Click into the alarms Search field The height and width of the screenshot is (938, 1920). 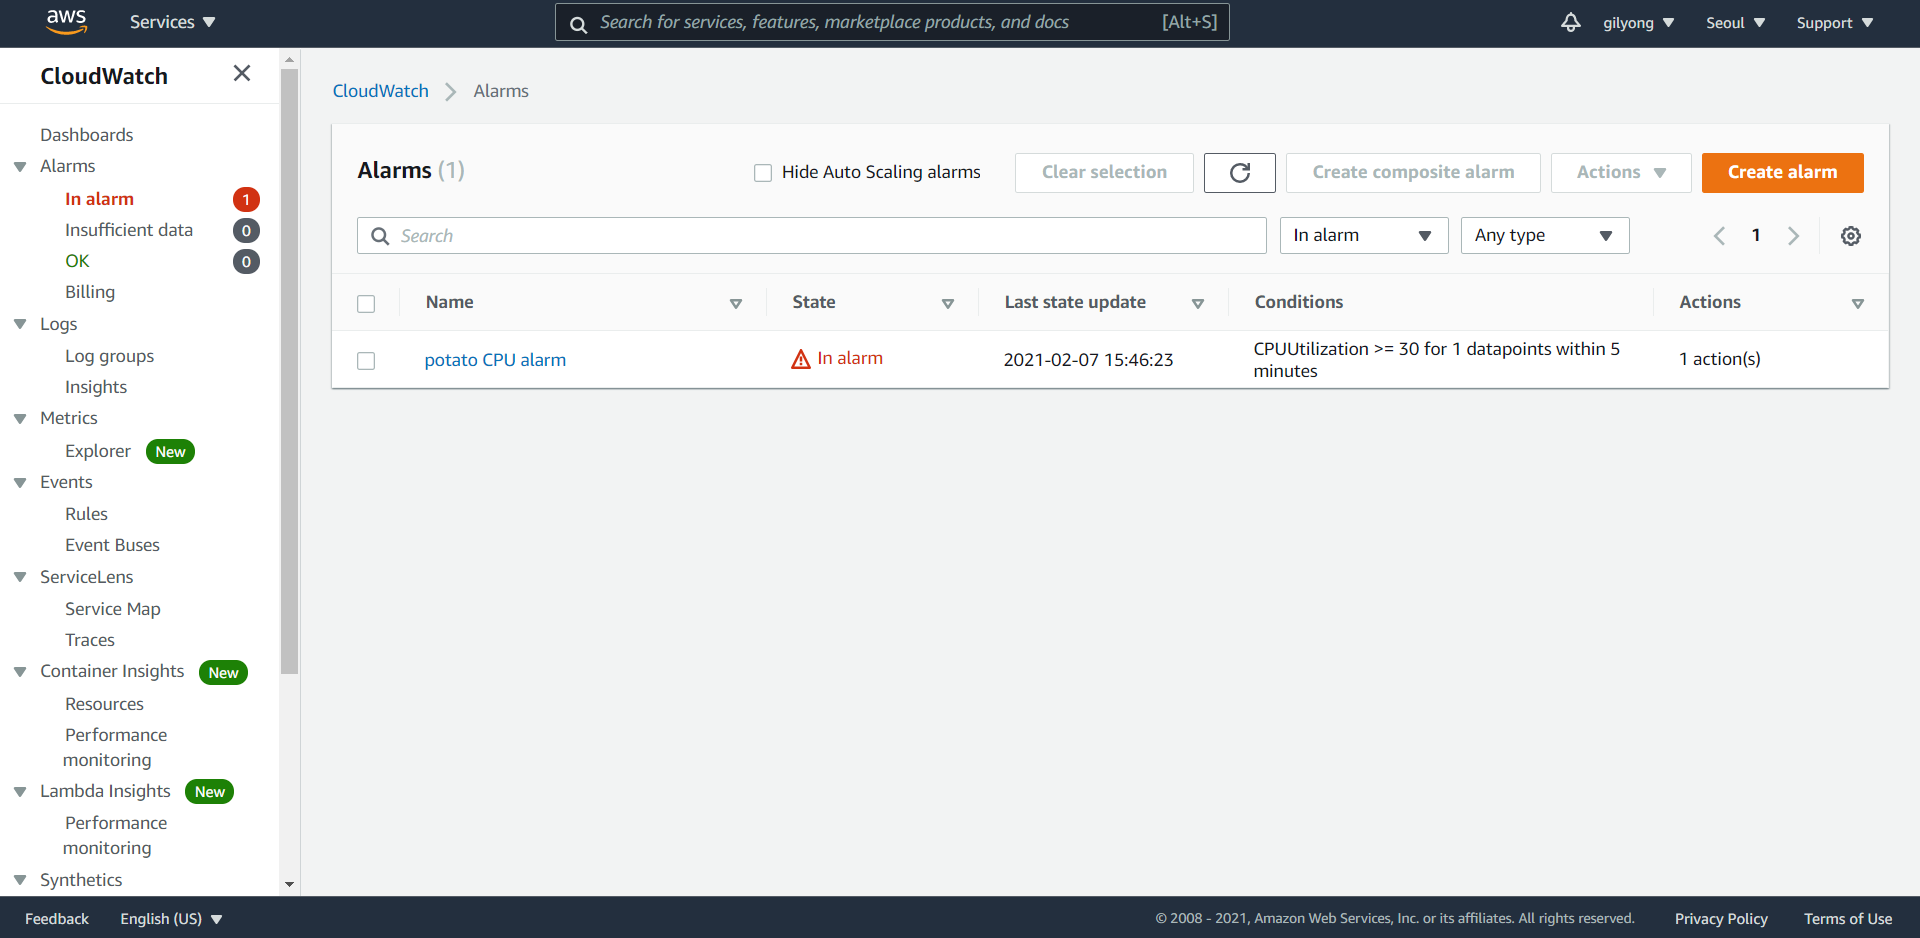click(812, 236)
